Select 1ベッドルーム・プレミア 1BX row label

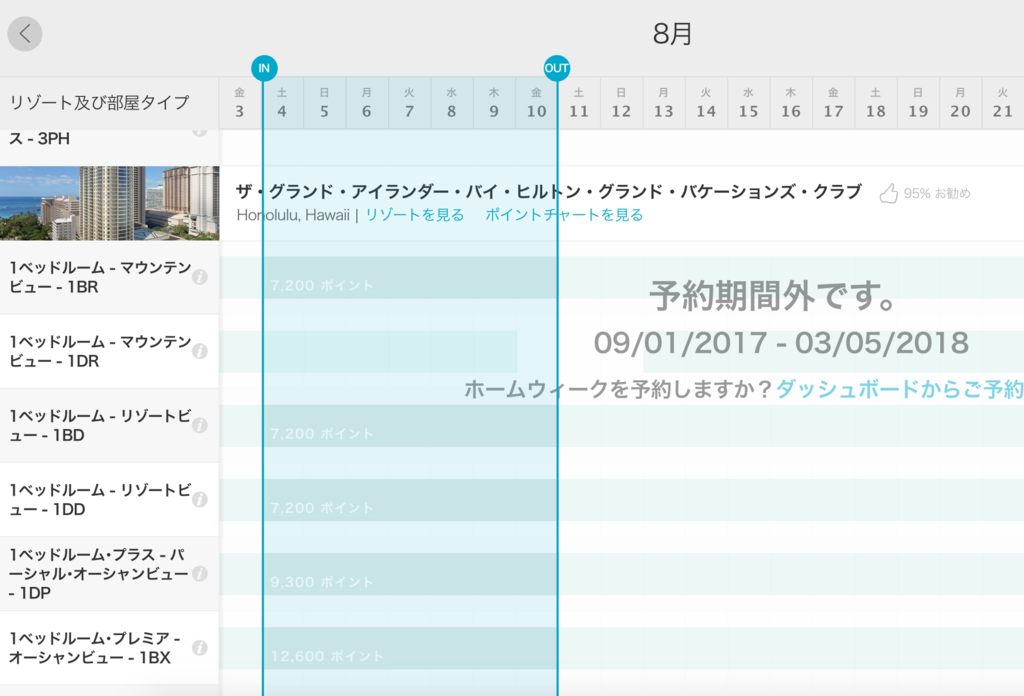click(x=95, y=648)
